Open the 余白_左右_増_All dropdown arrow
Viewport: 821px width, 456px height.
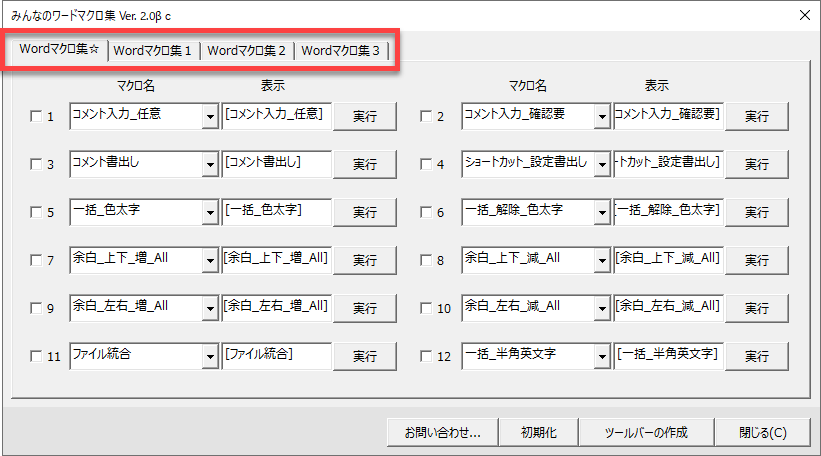tap(210, 309)
